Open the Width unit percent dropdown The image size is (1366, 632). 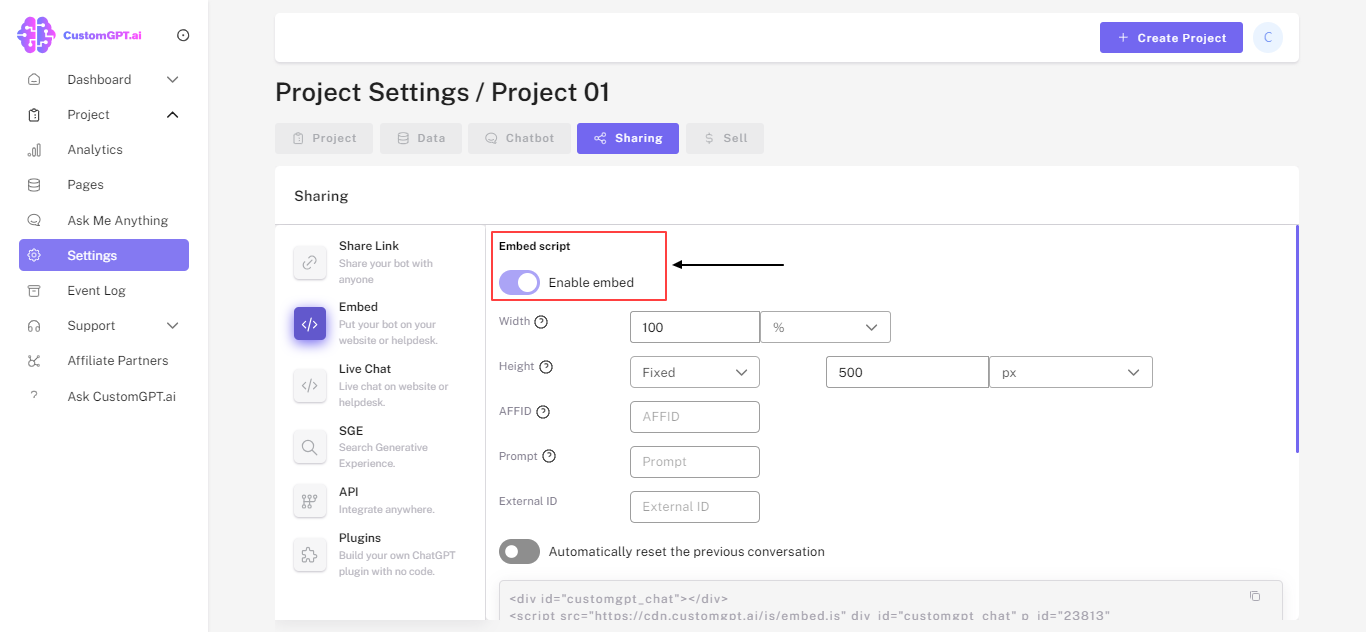[825, 327]
